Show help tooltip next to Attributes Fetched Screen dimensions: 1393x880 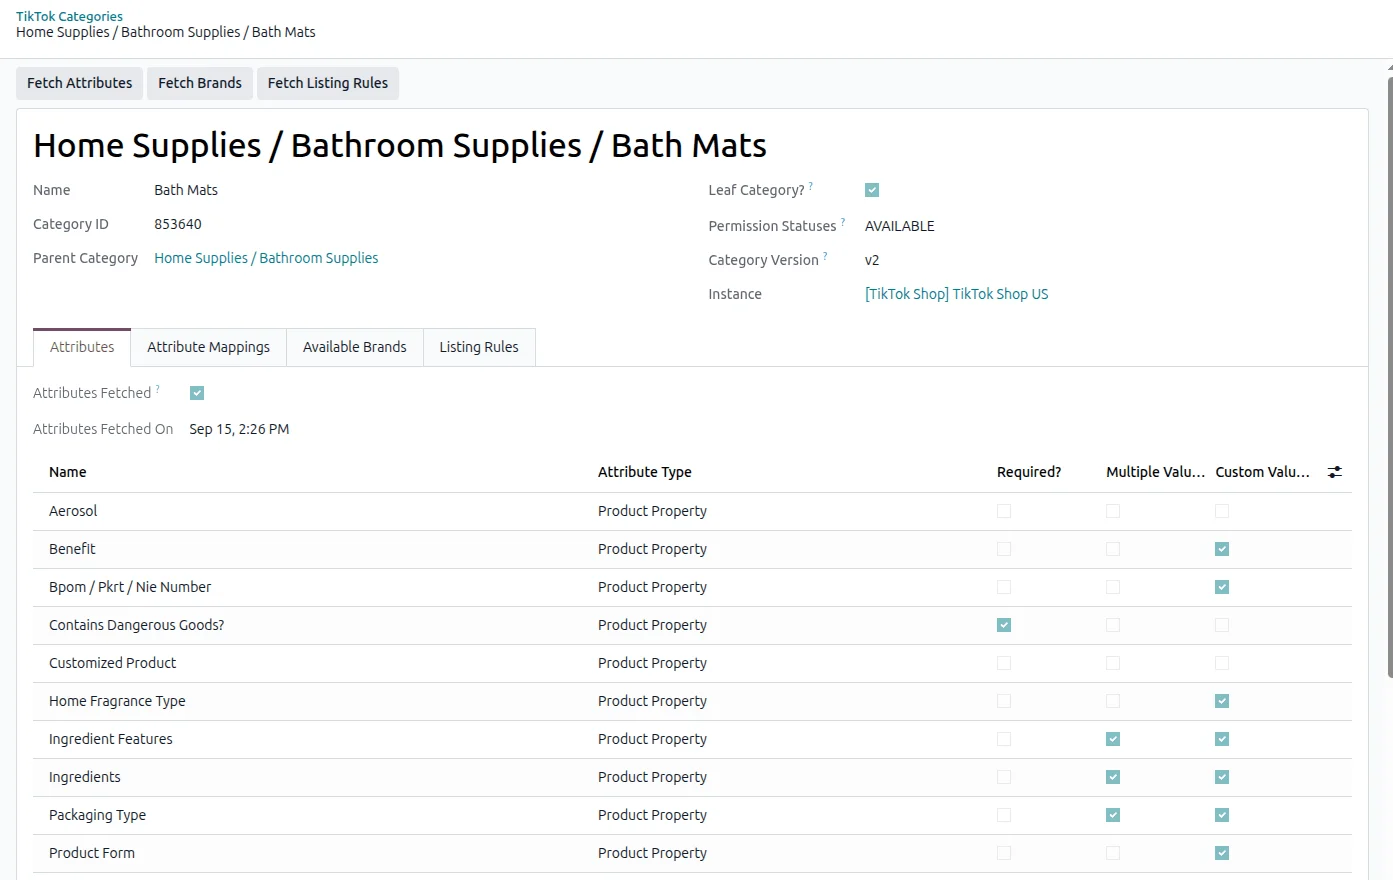click(x=158, y=389)
